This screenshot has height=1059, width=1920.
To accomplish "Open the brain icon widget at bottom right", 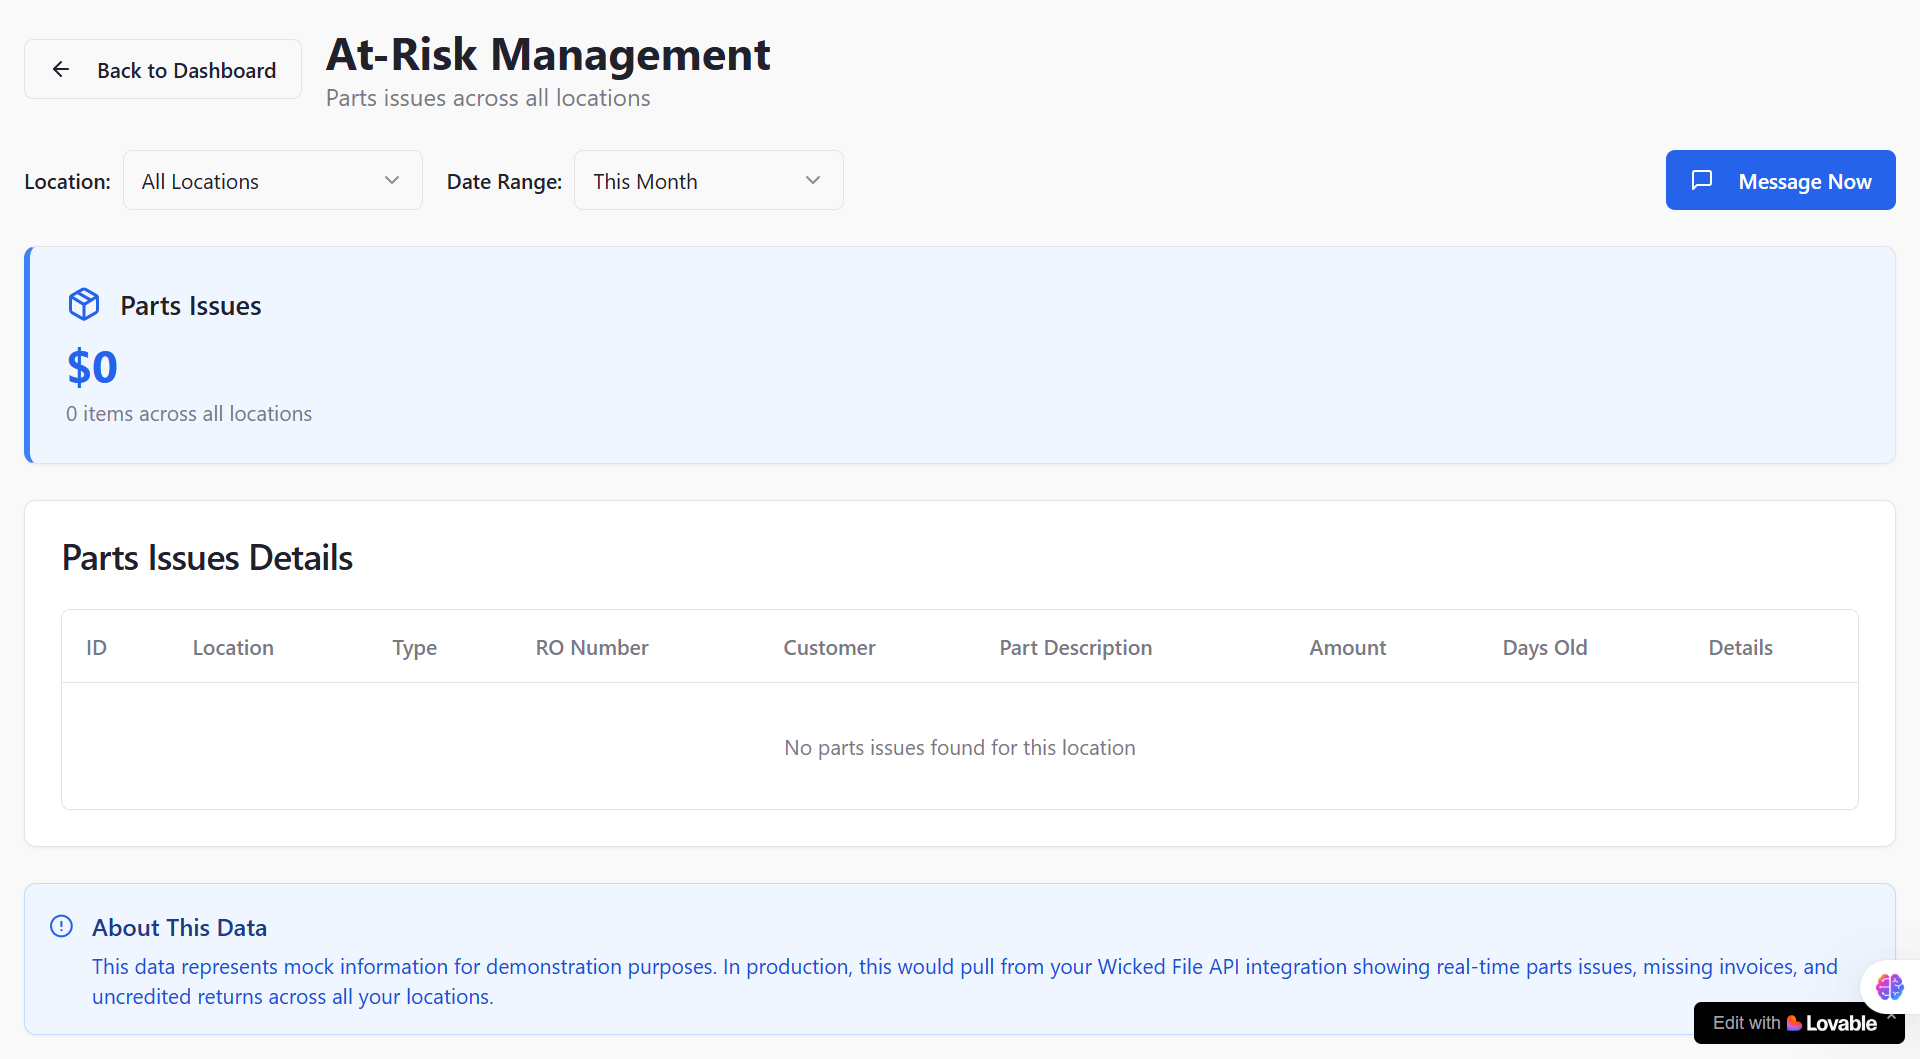I will pos(1888,987).
